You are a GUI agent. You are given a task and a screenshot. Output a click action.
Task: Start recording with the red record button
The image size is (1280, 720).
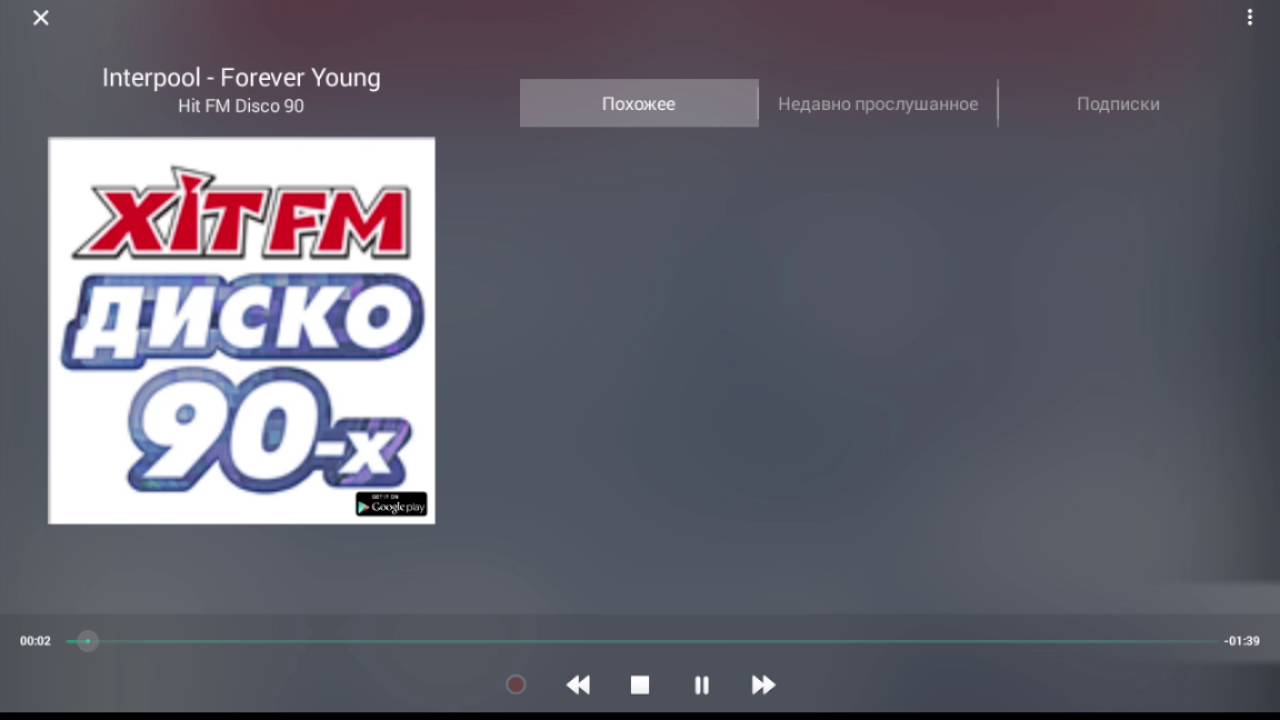516,685
